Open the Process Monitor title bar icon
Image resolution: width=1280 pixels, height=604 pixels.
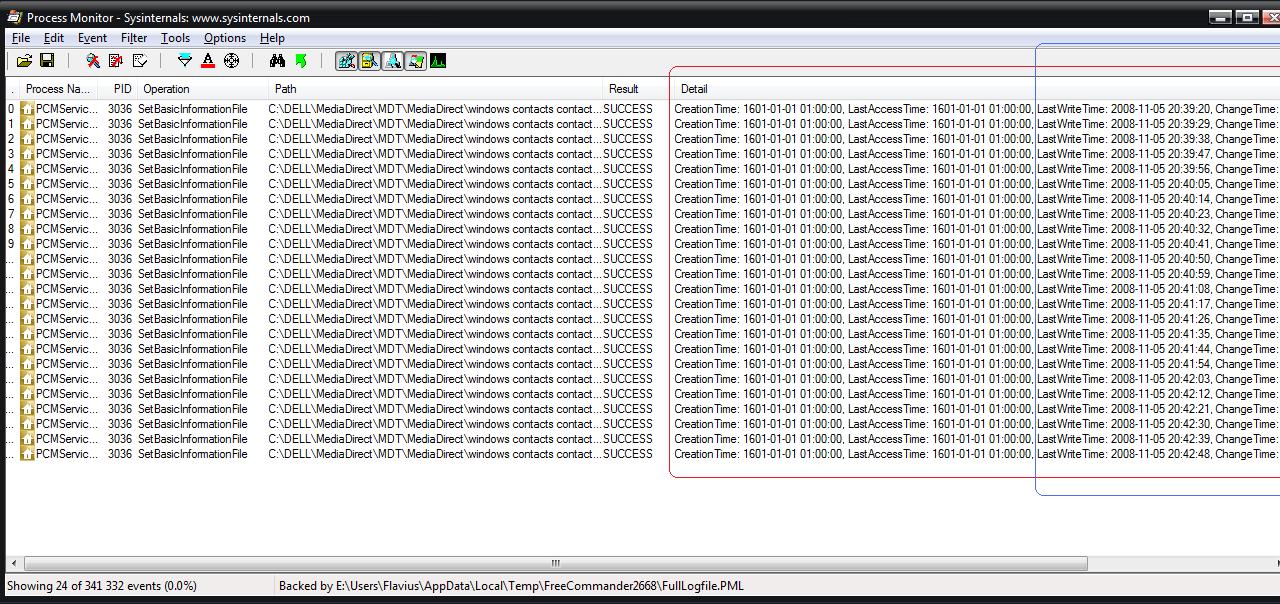[x=14, y=17]
